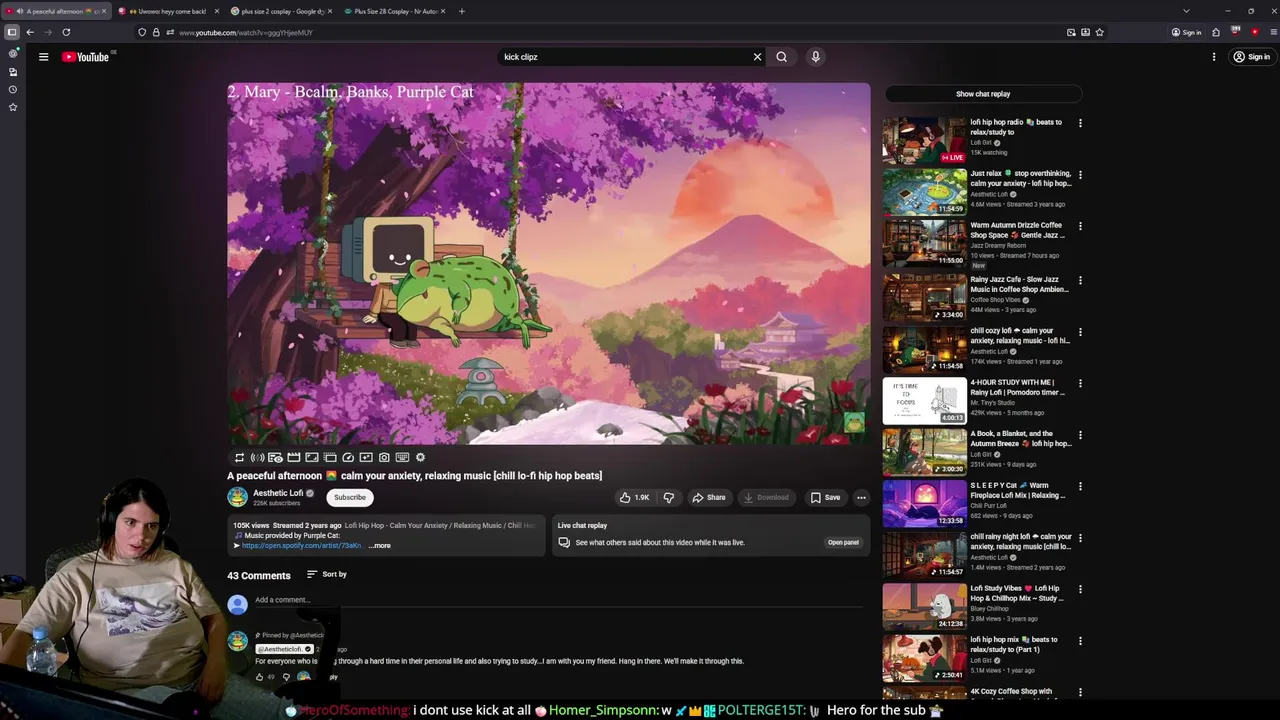The height and width of the screenshot is (720, 1280).
Task: Click the audio broadcast waves icon under video
Action: click(x=258, y=457)
